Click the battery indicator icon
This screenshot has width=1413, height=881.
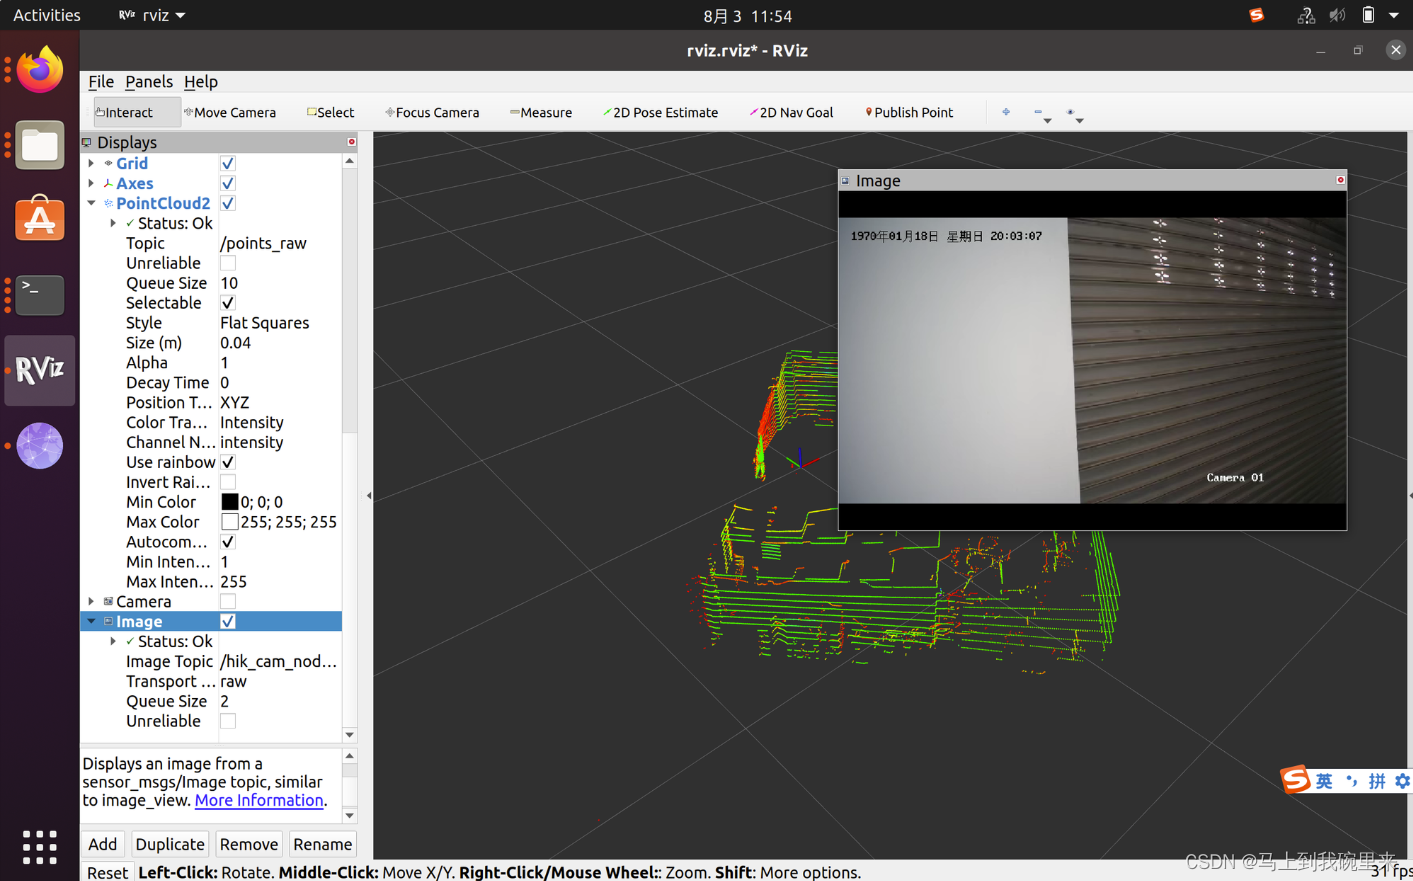[1368, 15]
